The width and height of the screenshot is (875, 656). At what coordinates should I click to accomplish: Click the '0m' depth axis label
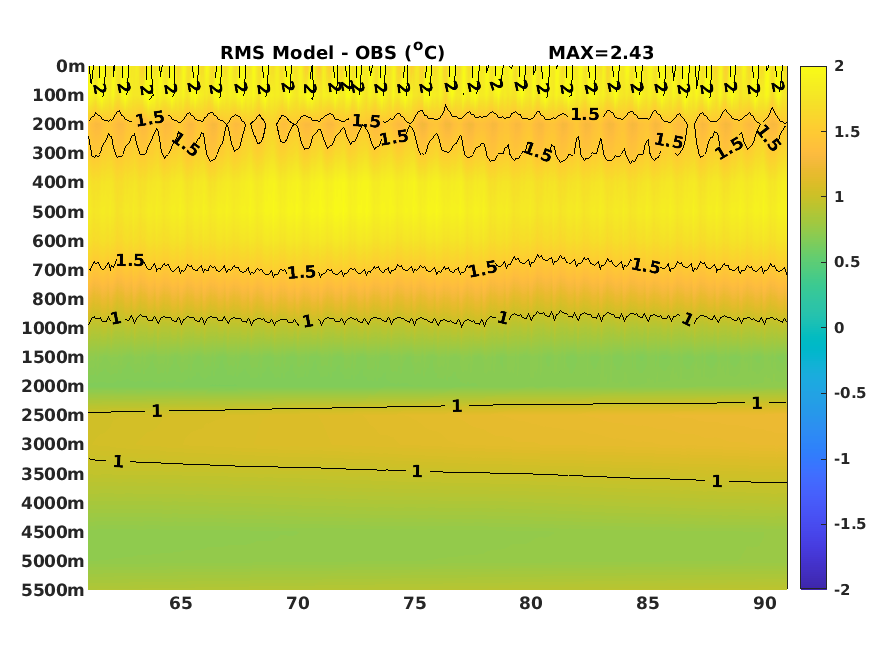pyautogui.click(x=70, y=66)
